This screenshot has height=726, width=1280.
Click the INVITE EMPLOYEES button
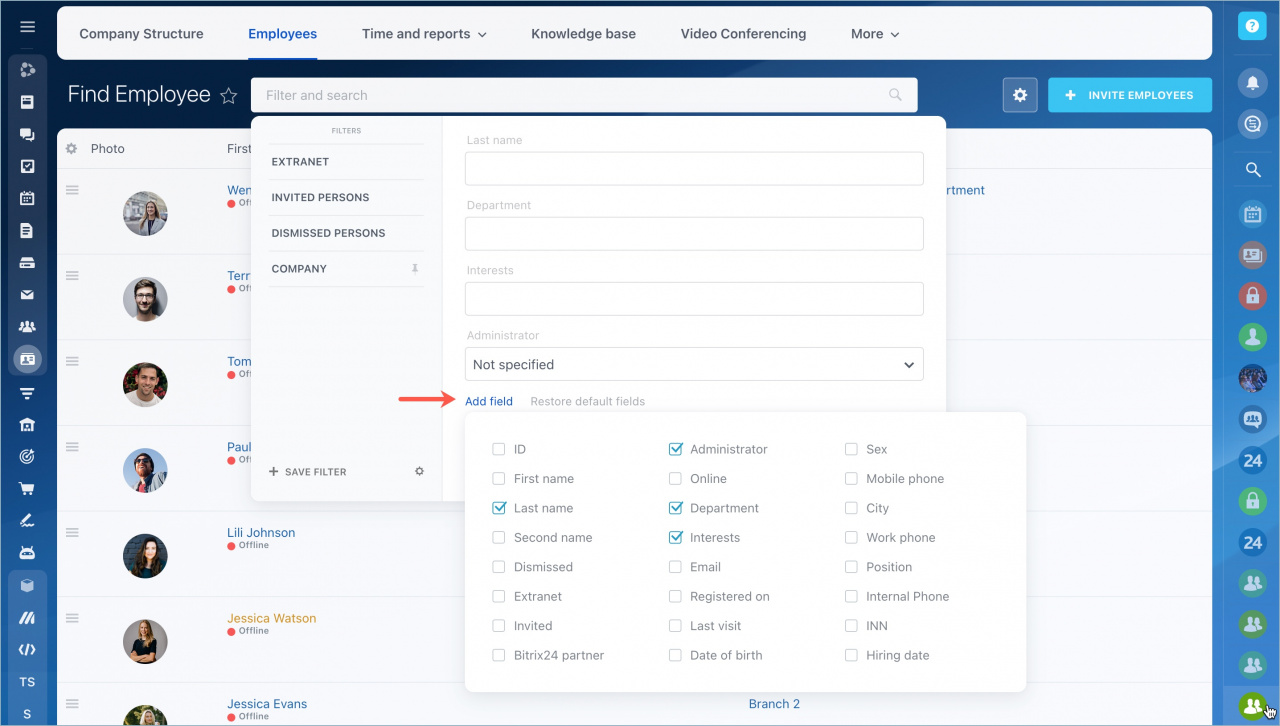point(1130,95)
